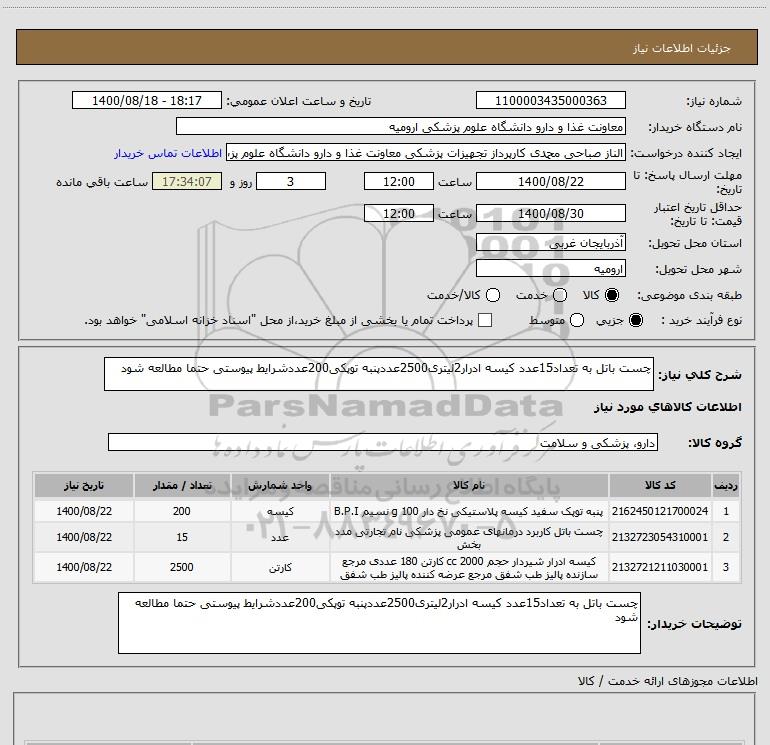Viewport: 770px width, 745px height.
Task: Click the response deadline date 1400/08/22 field
Action: coord(550,182)
